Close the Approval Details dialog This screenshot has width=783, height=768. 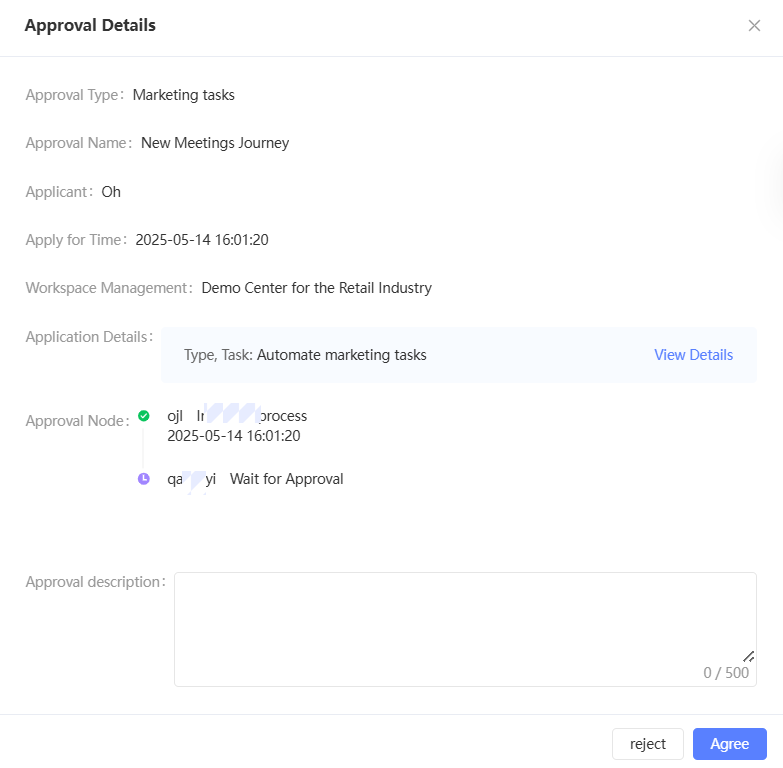pos(754,26)
